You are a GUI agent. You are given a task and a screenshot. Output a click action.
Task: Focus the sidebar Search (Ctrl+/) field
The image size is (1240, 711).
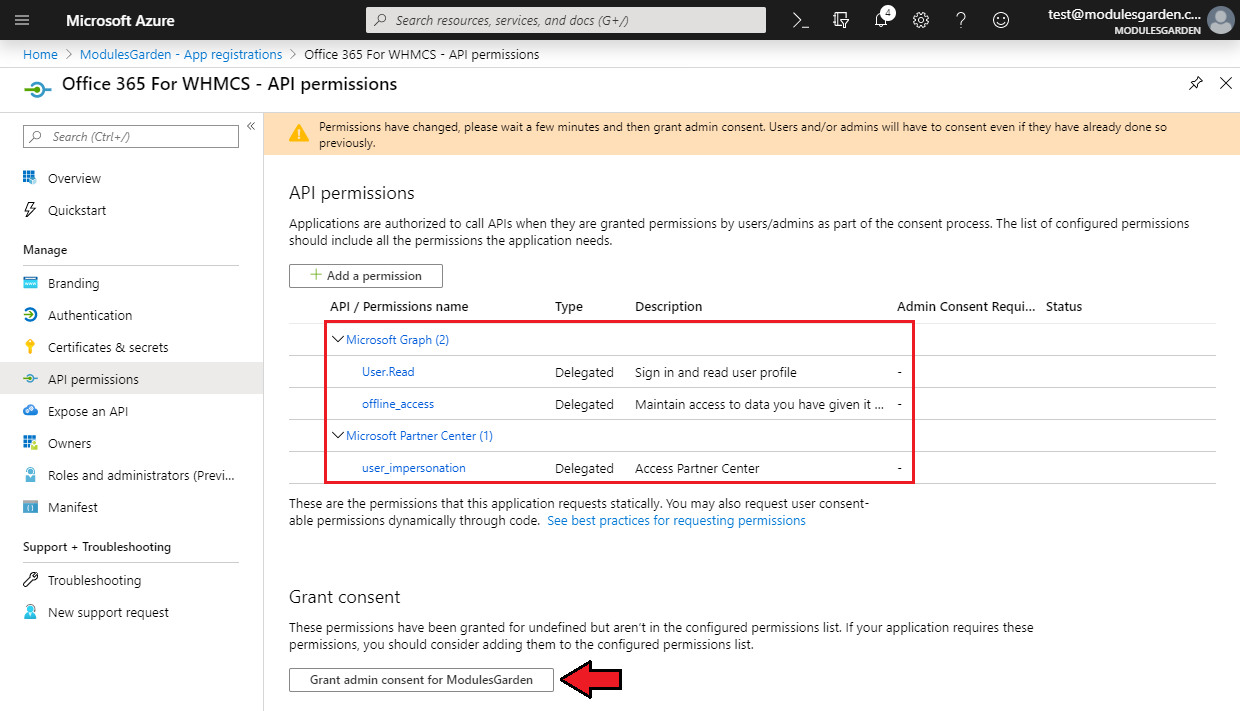pos(131,136)
